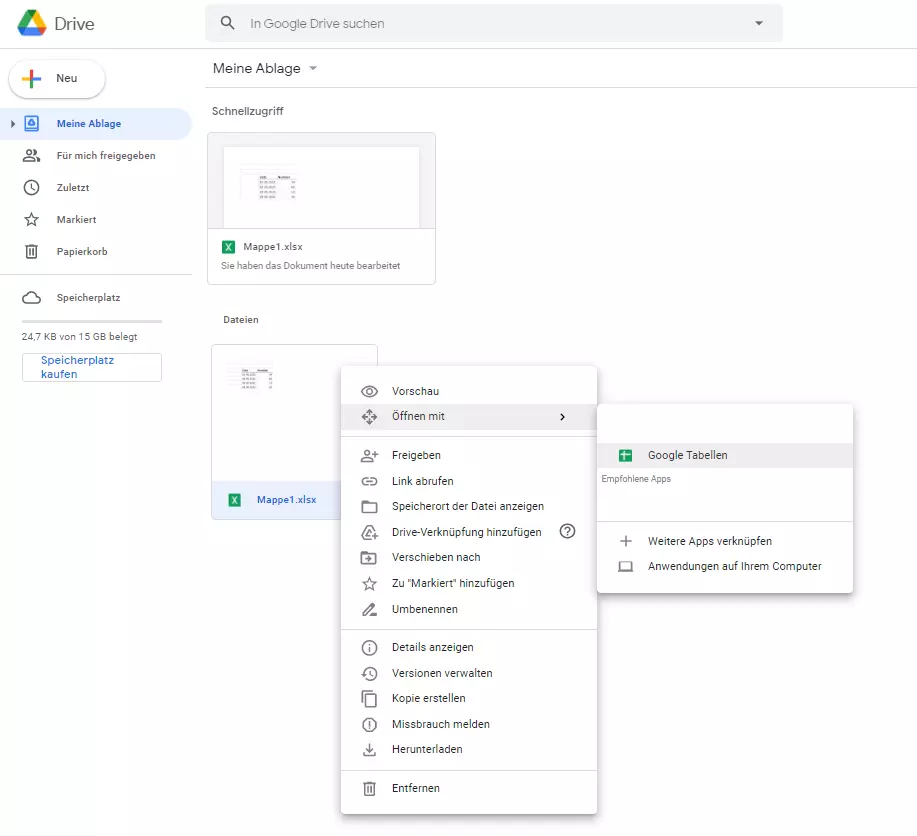Click the Versionen verwalten history icon

pyautogui.click(x=369, y=673)
